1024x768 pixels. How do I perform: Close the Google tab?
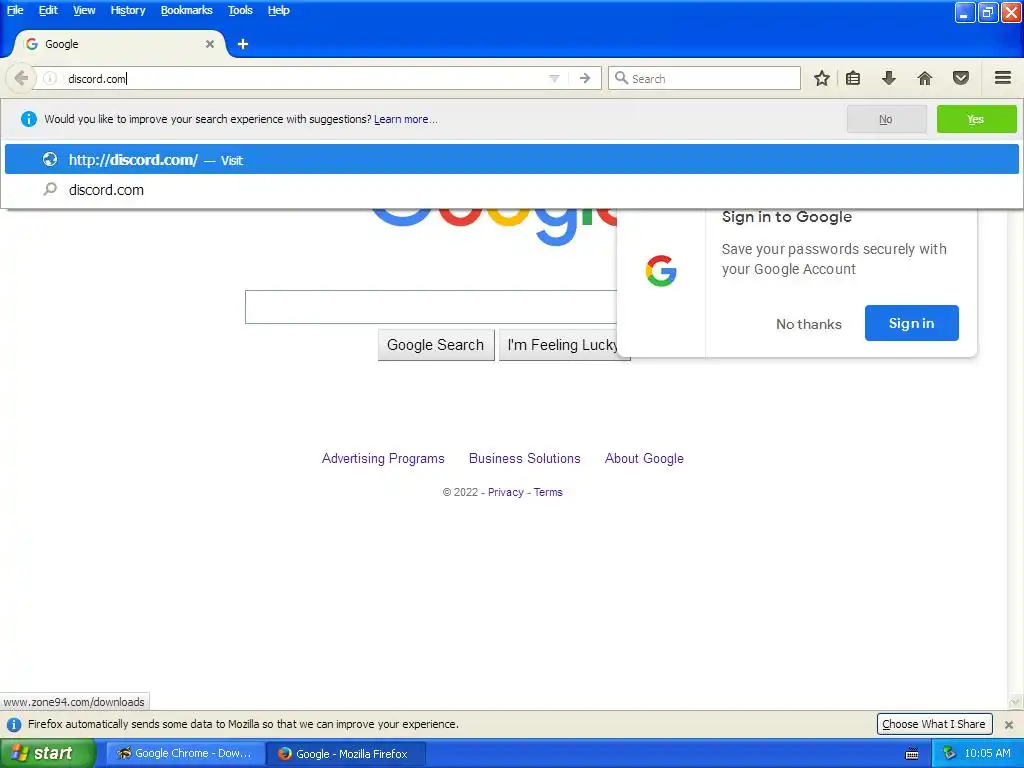(210, 44)
